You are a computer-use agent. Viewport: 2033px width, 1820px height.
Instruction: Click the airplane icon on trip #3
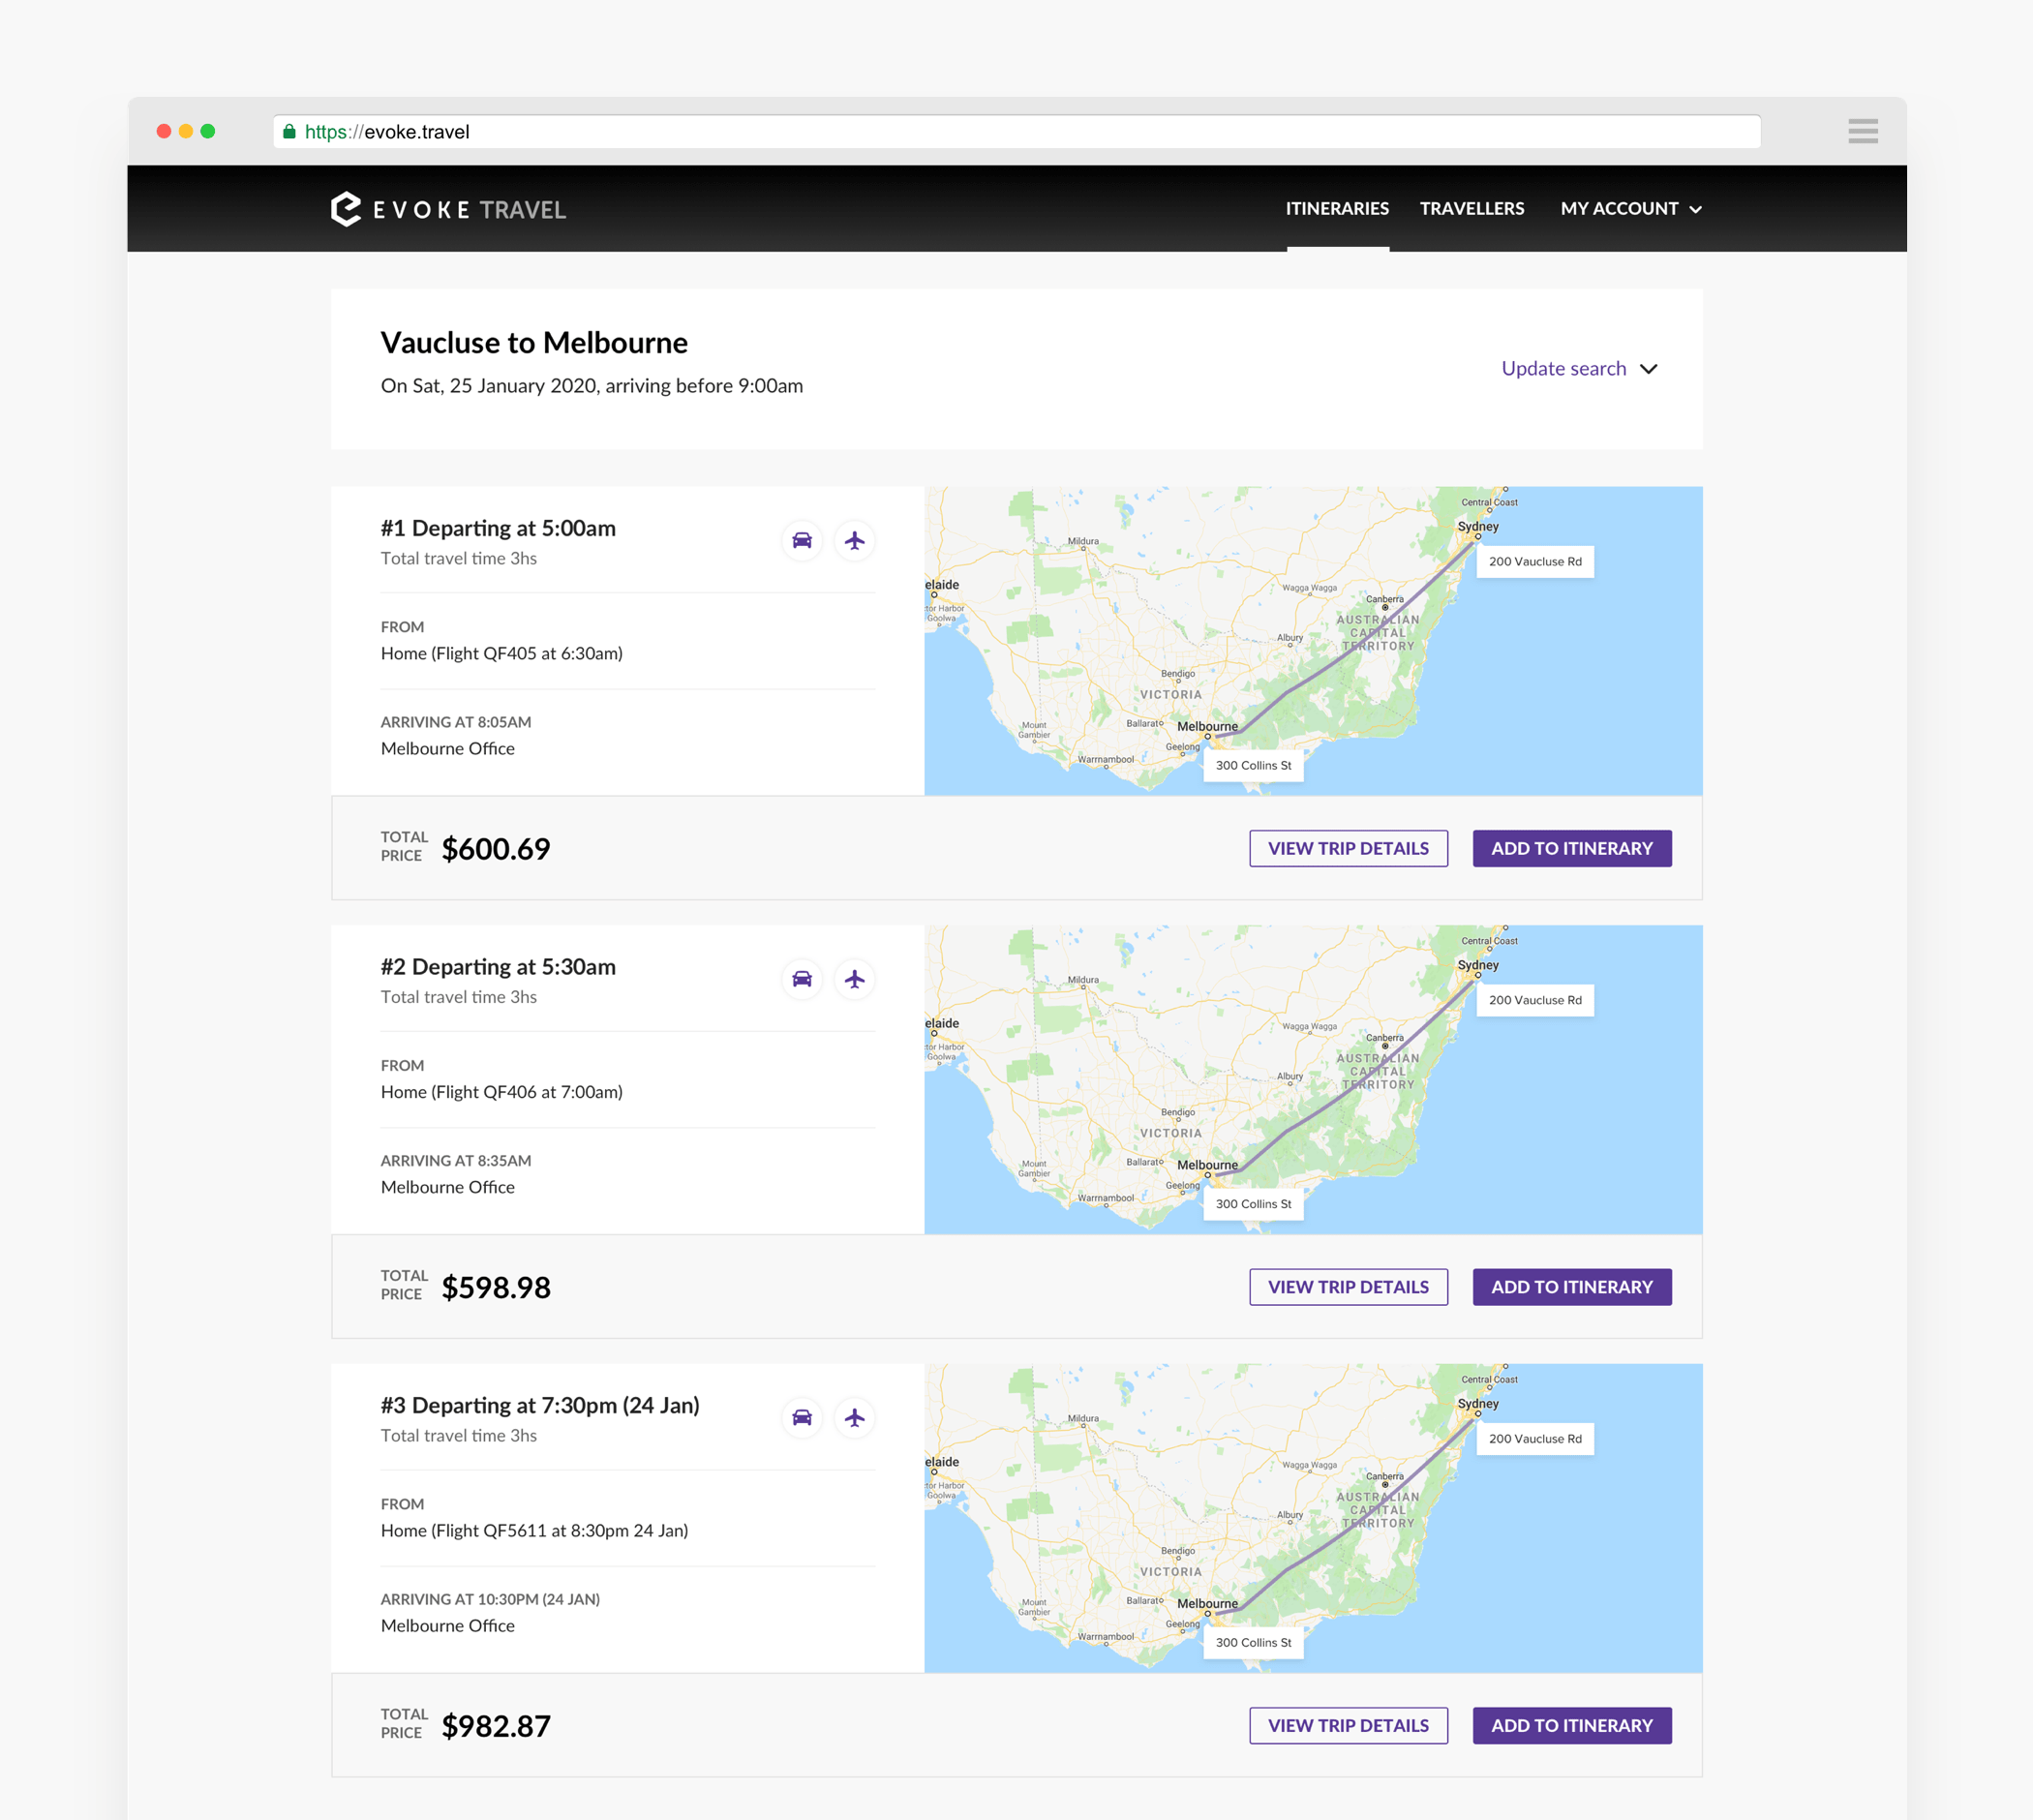pyautogui.click(x=854, y=1418)
